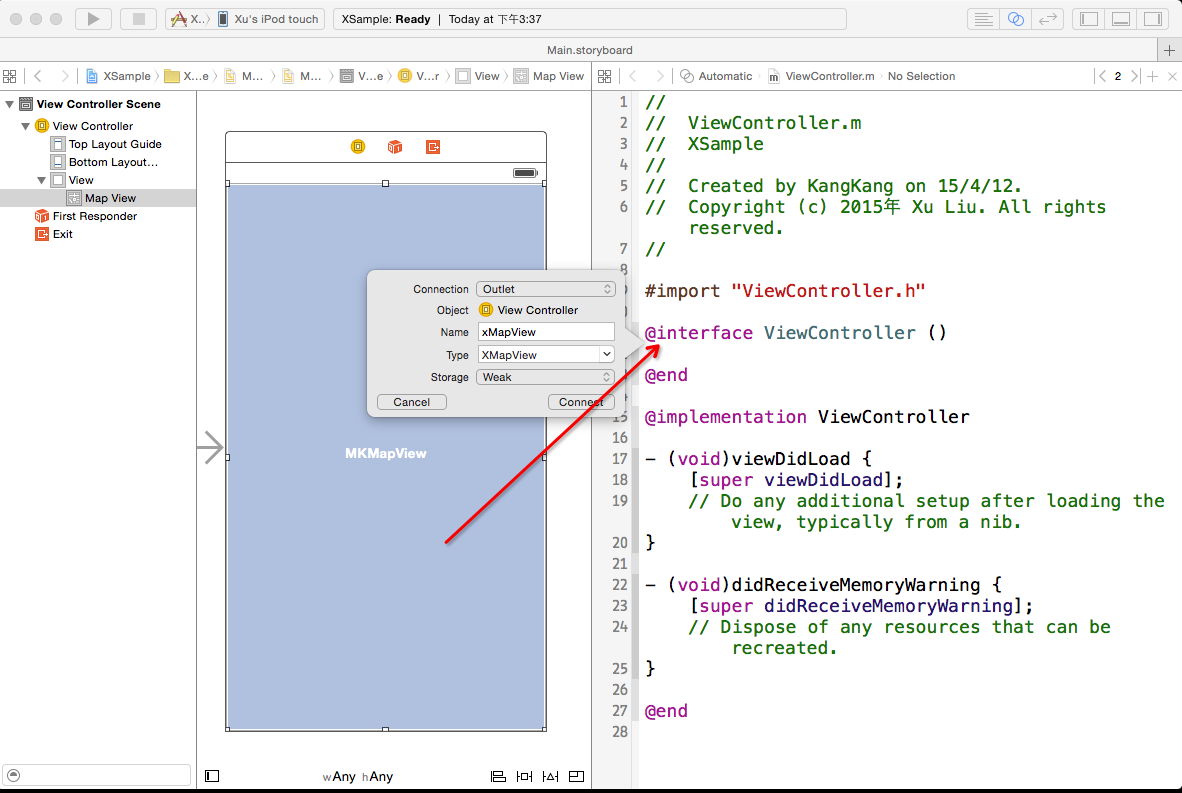
Task: Switch to the Assistant editor mode
Action: pyautogui.click(x=1016, y=19)
